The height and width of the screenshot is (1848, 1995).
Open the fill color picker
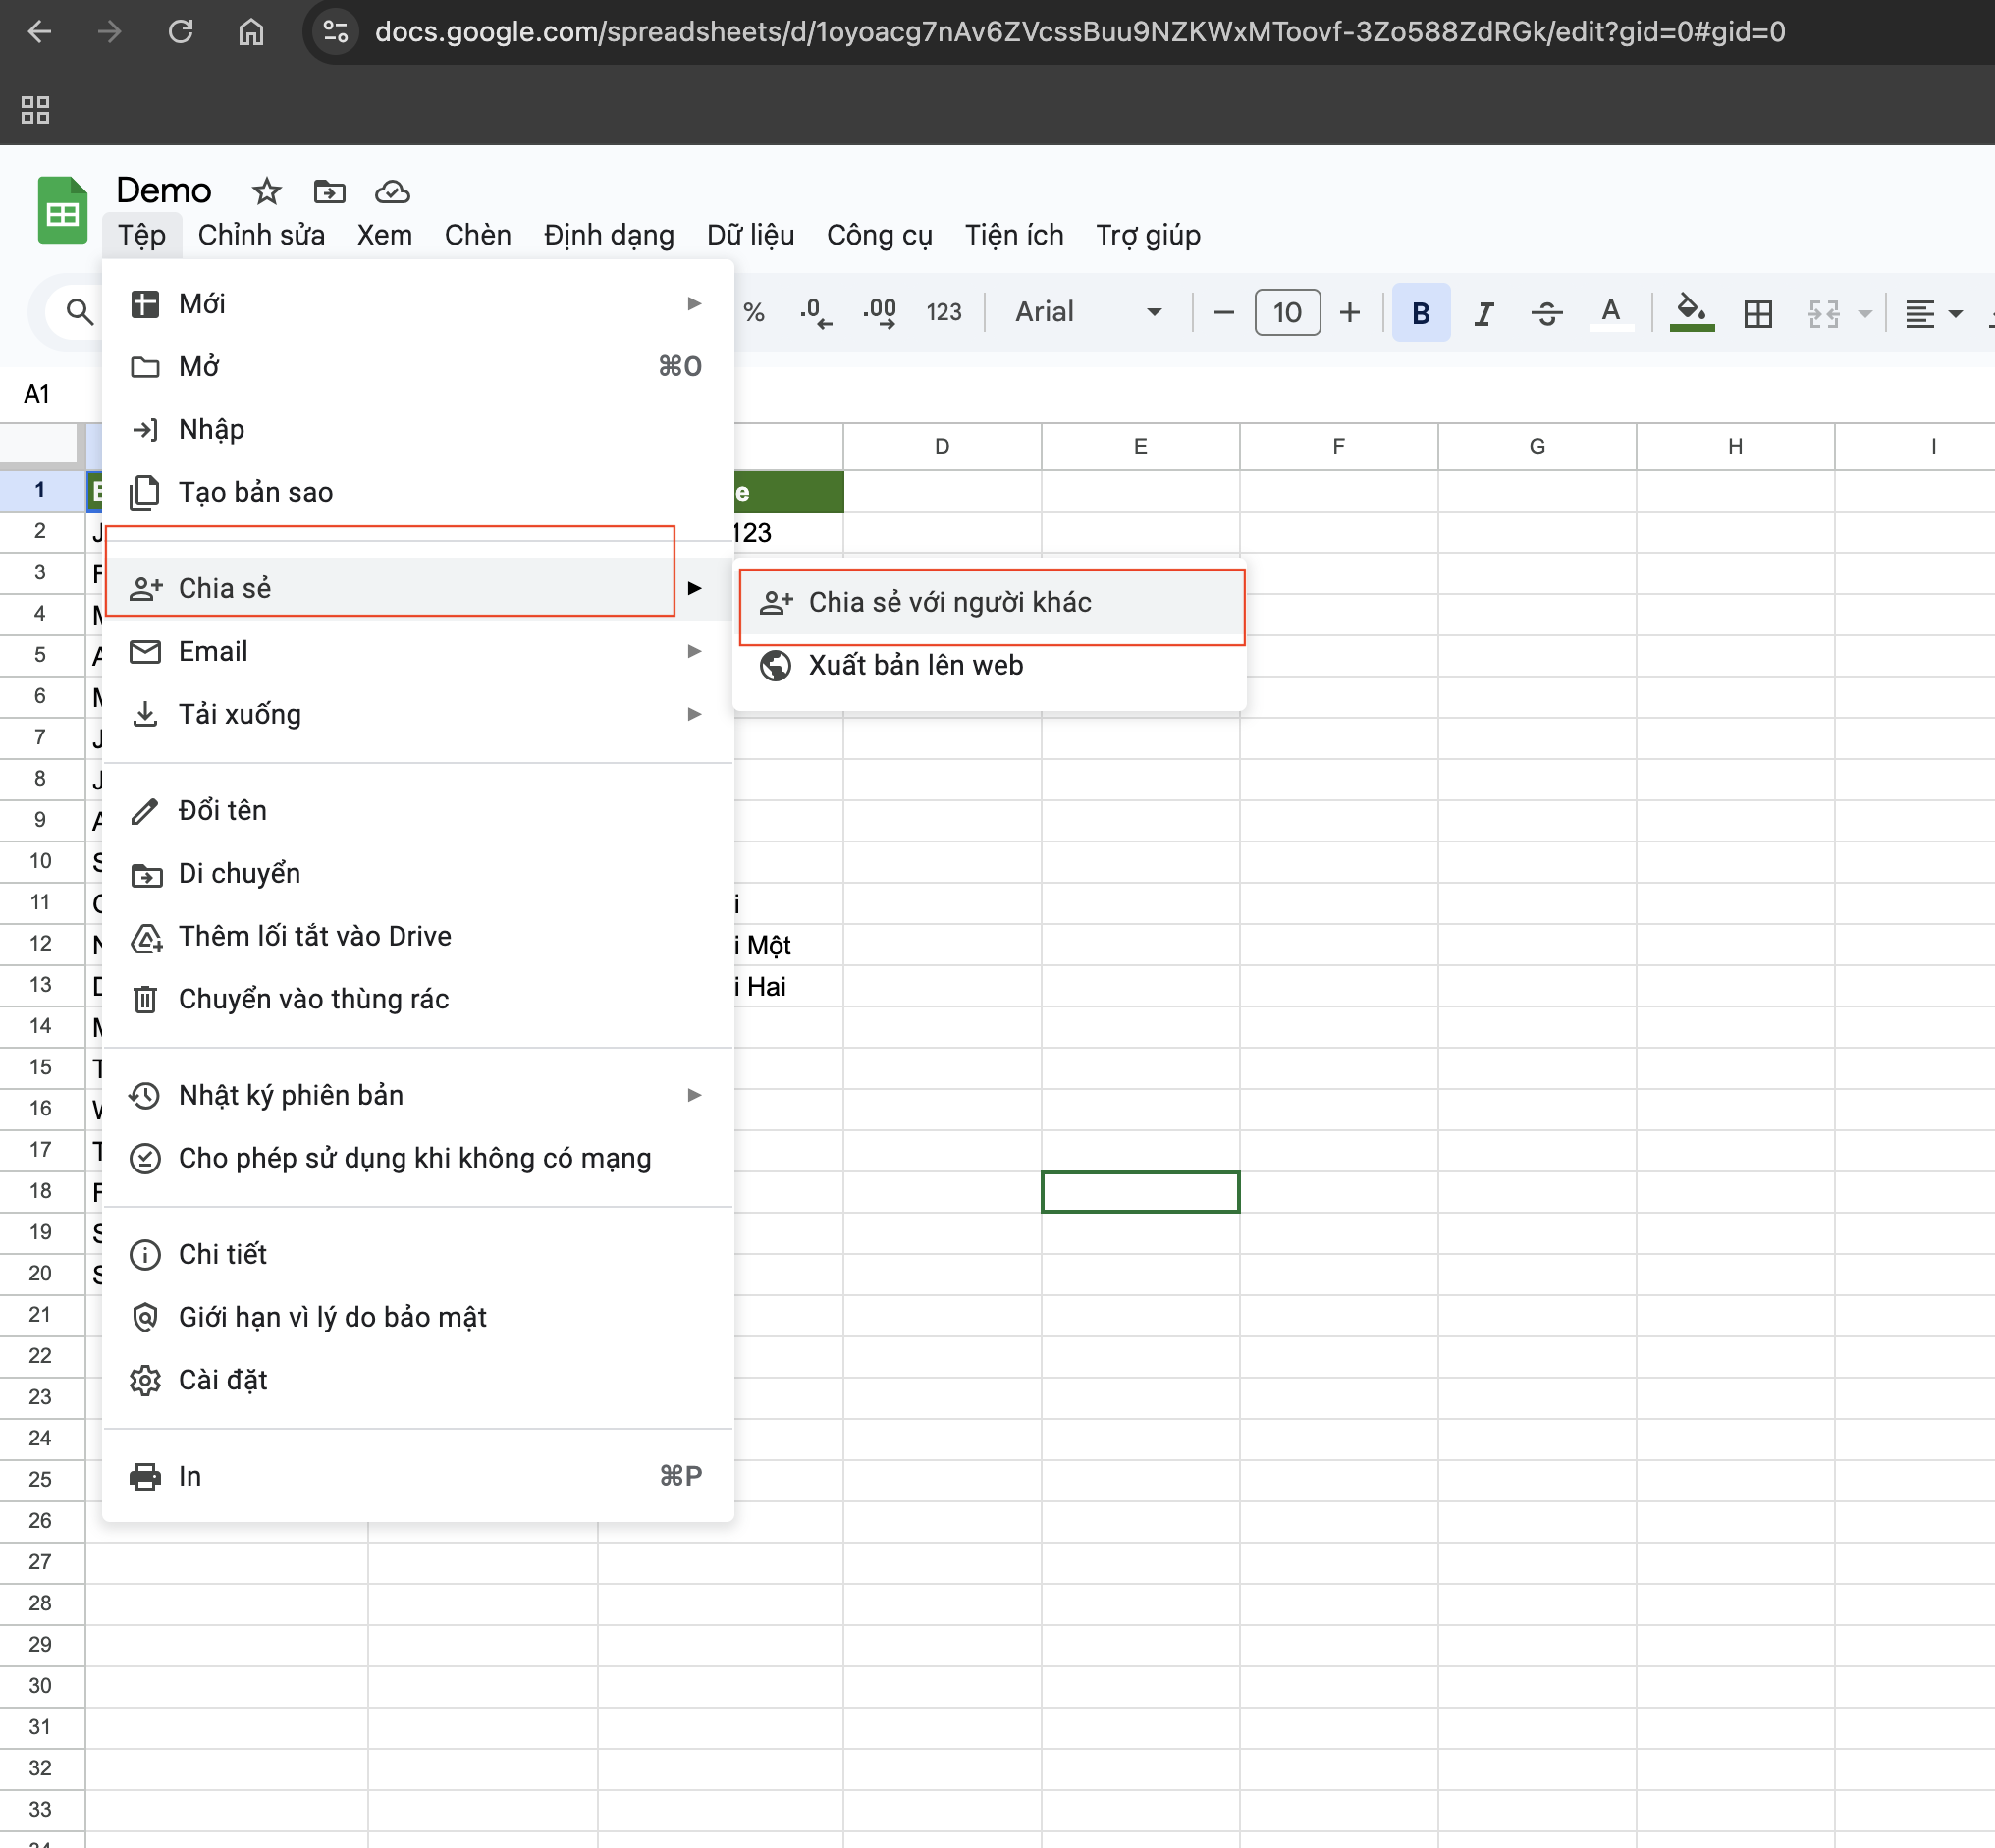pos(1691,313)
